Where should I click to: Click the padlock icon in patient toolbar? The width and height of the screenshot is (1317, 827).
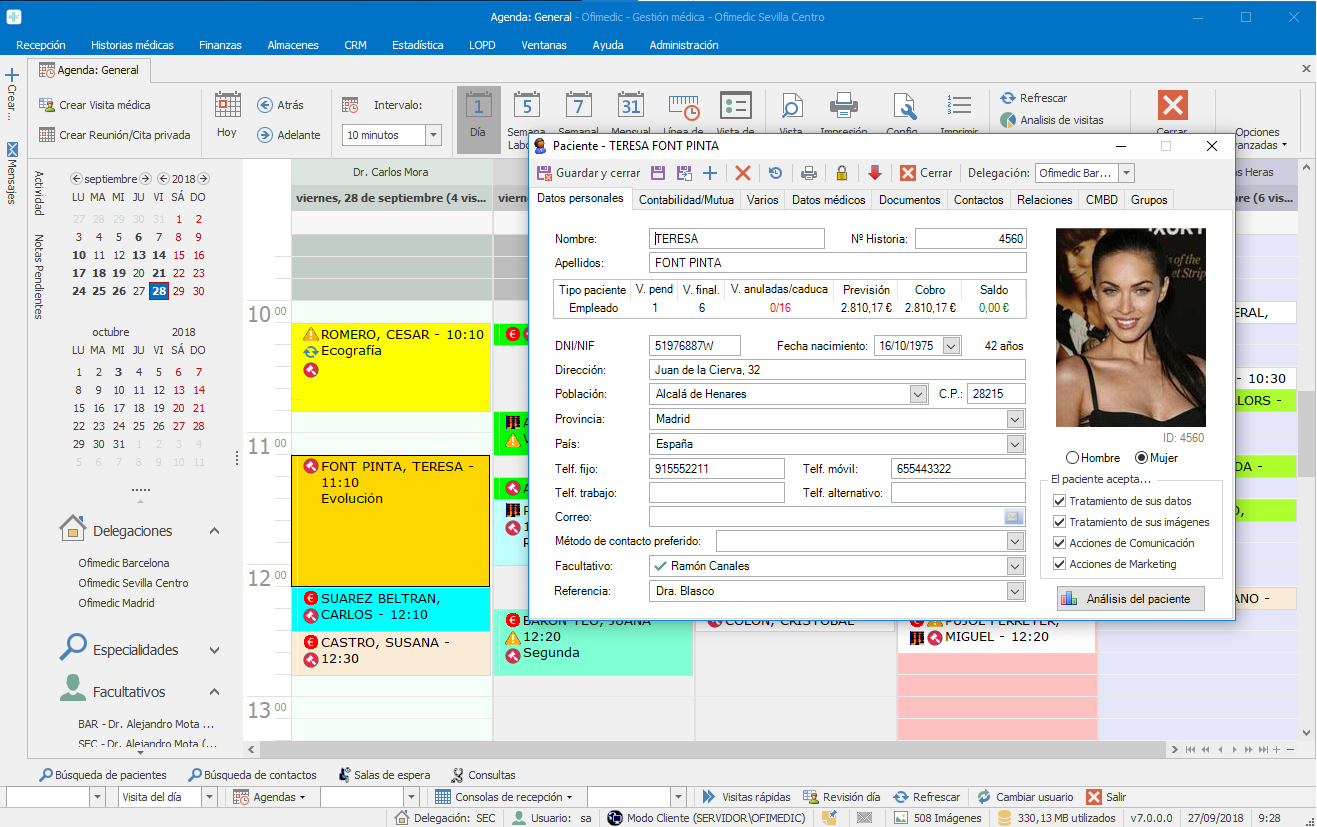point(842,173)
